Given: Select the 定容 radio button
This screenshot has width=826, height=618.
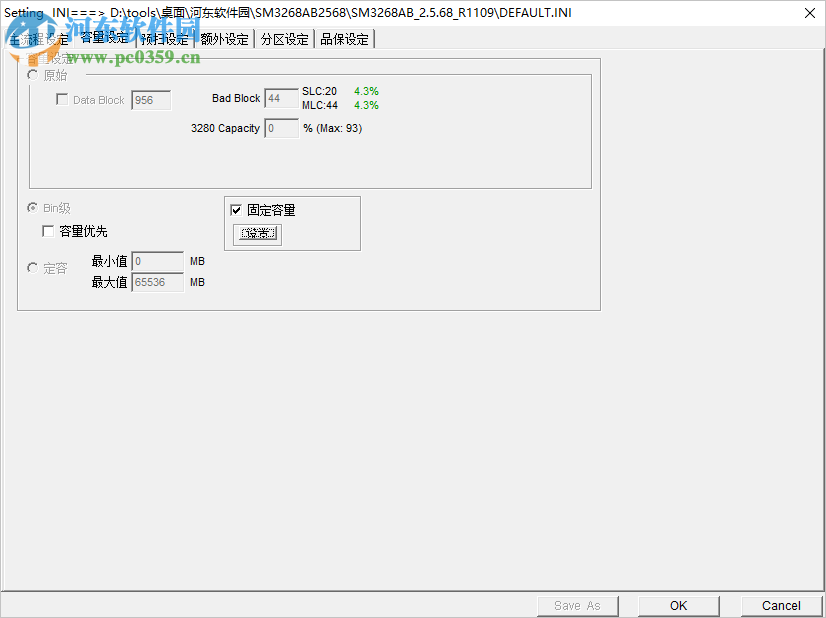Looking at the screenshot, I should tap(31, 267).
